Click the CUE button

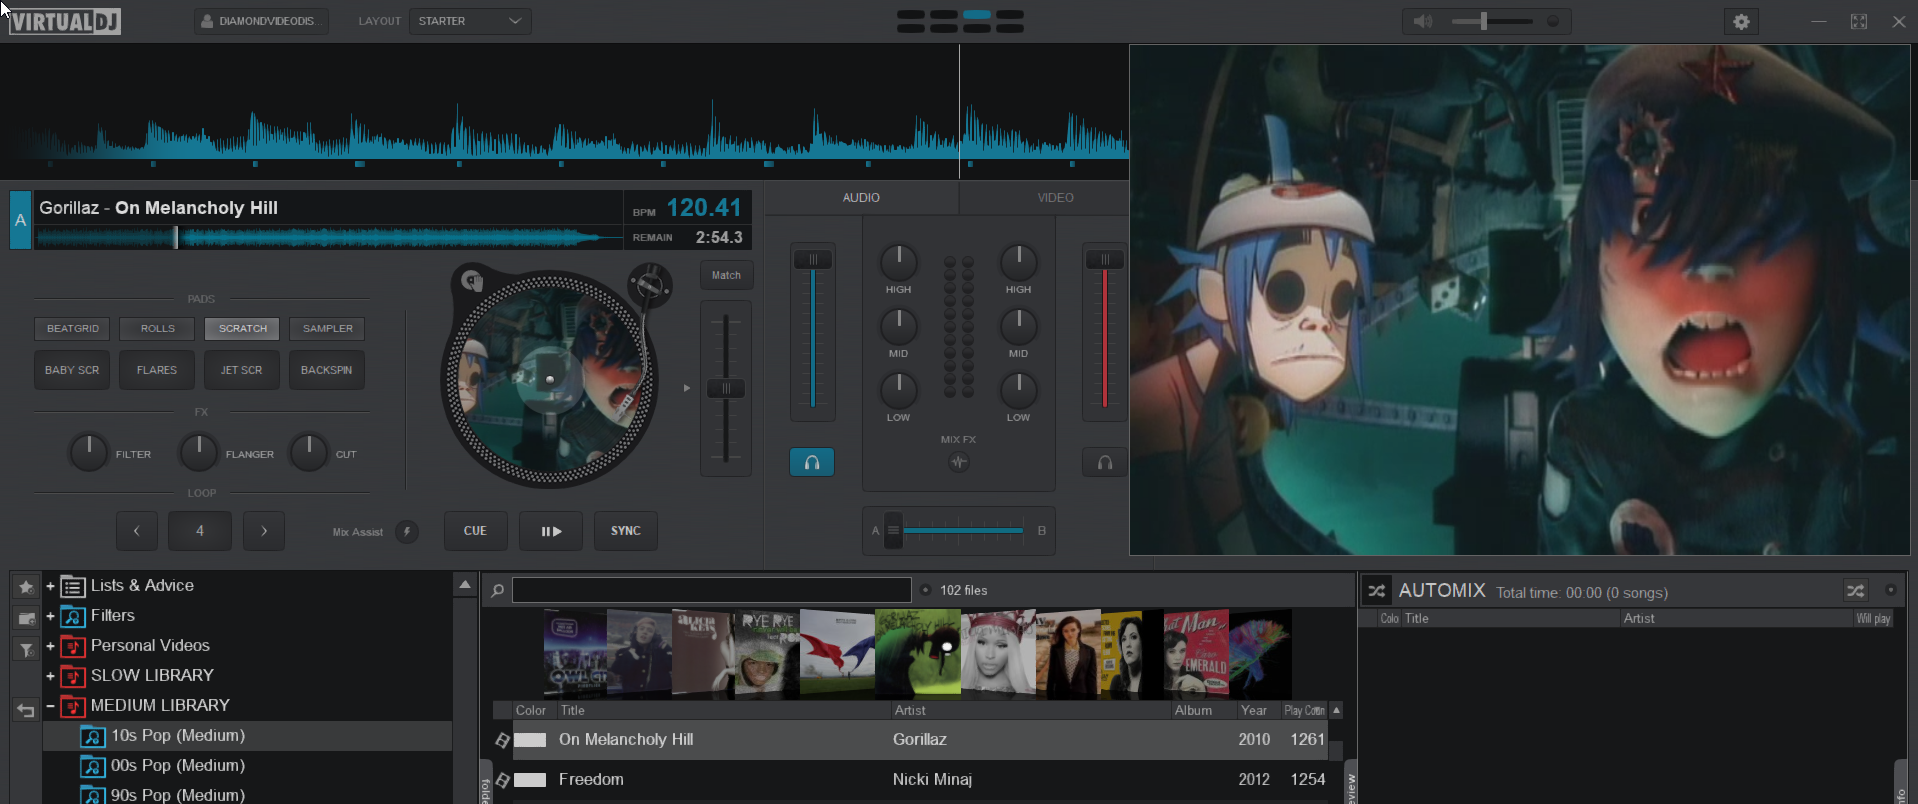(x=475, y=531)
